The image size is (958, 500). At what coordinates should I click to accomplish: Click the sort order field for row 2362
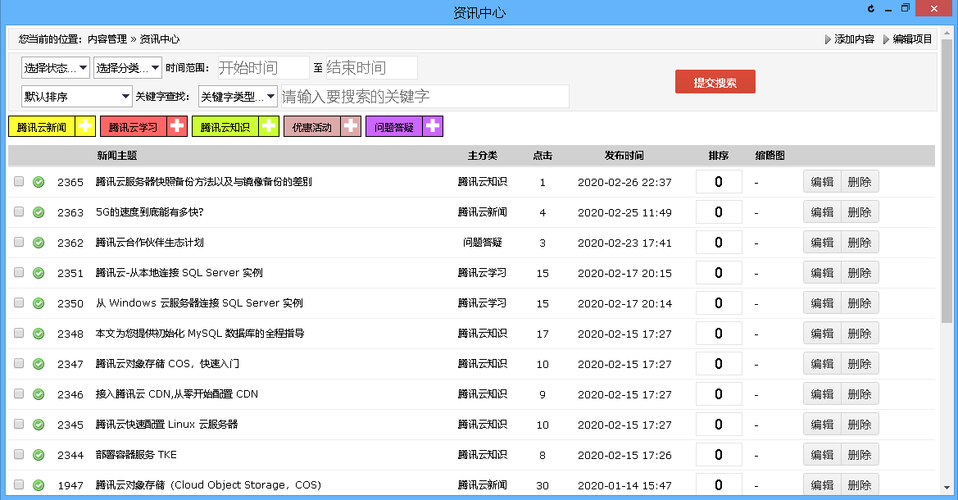(718, 243)
